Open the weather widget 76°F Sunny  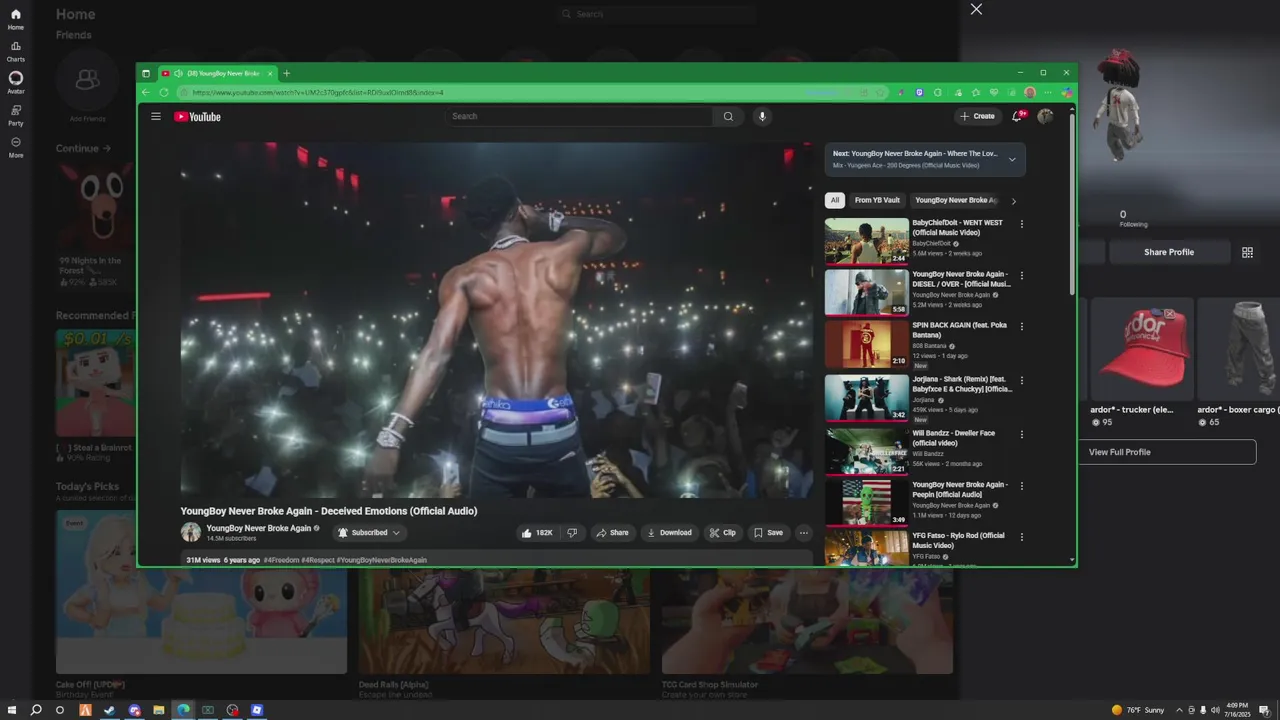[x=1138, y=710]
